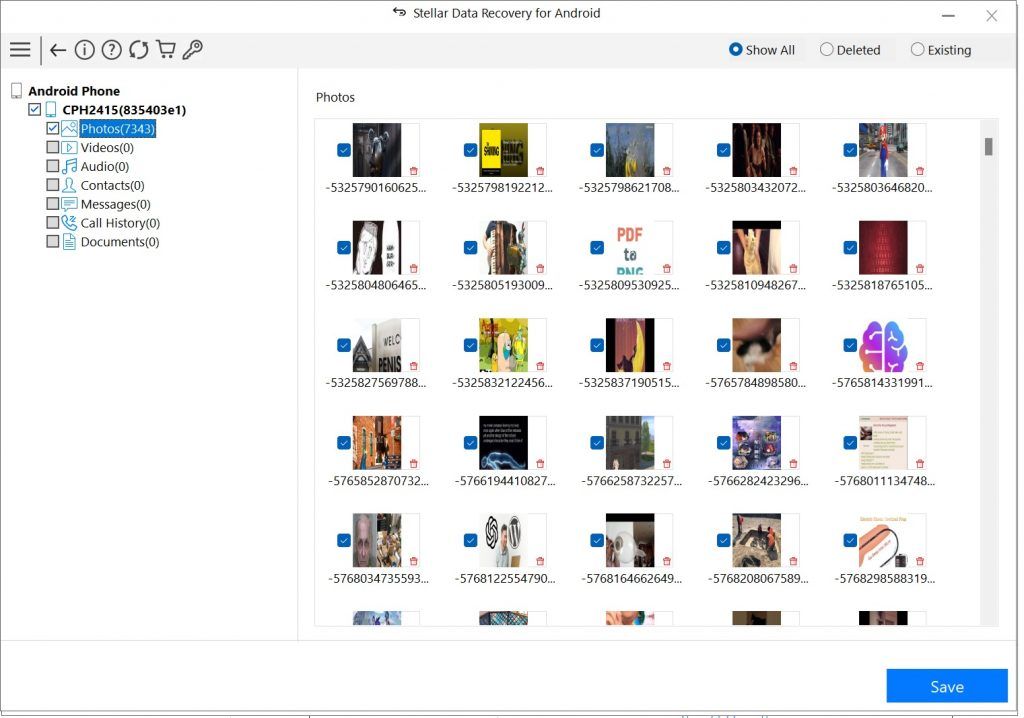Uncheck the CPH2415 device checkbox
1024x718 pixels.
[x=35, y=110]
